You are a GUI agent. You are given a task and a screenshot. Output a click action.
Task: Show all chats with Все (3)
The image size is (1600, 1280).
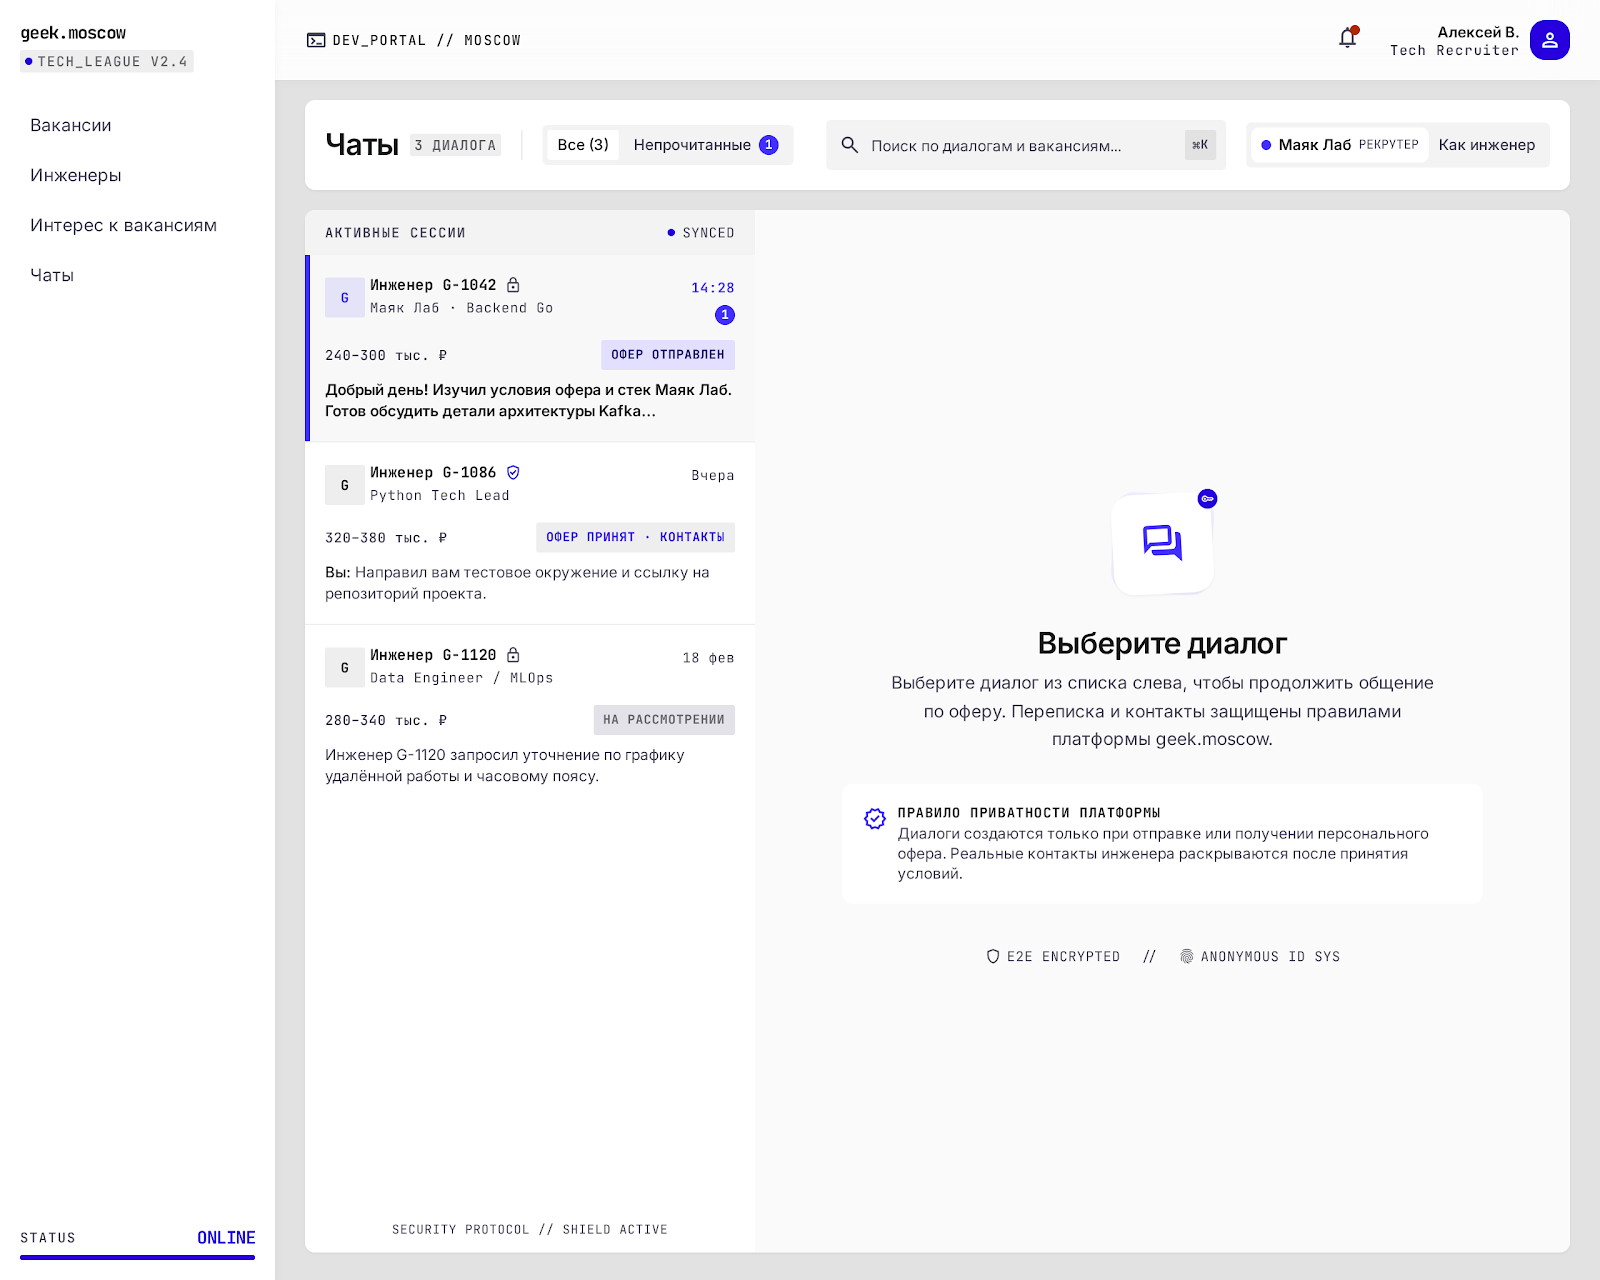tap(583, 145)
